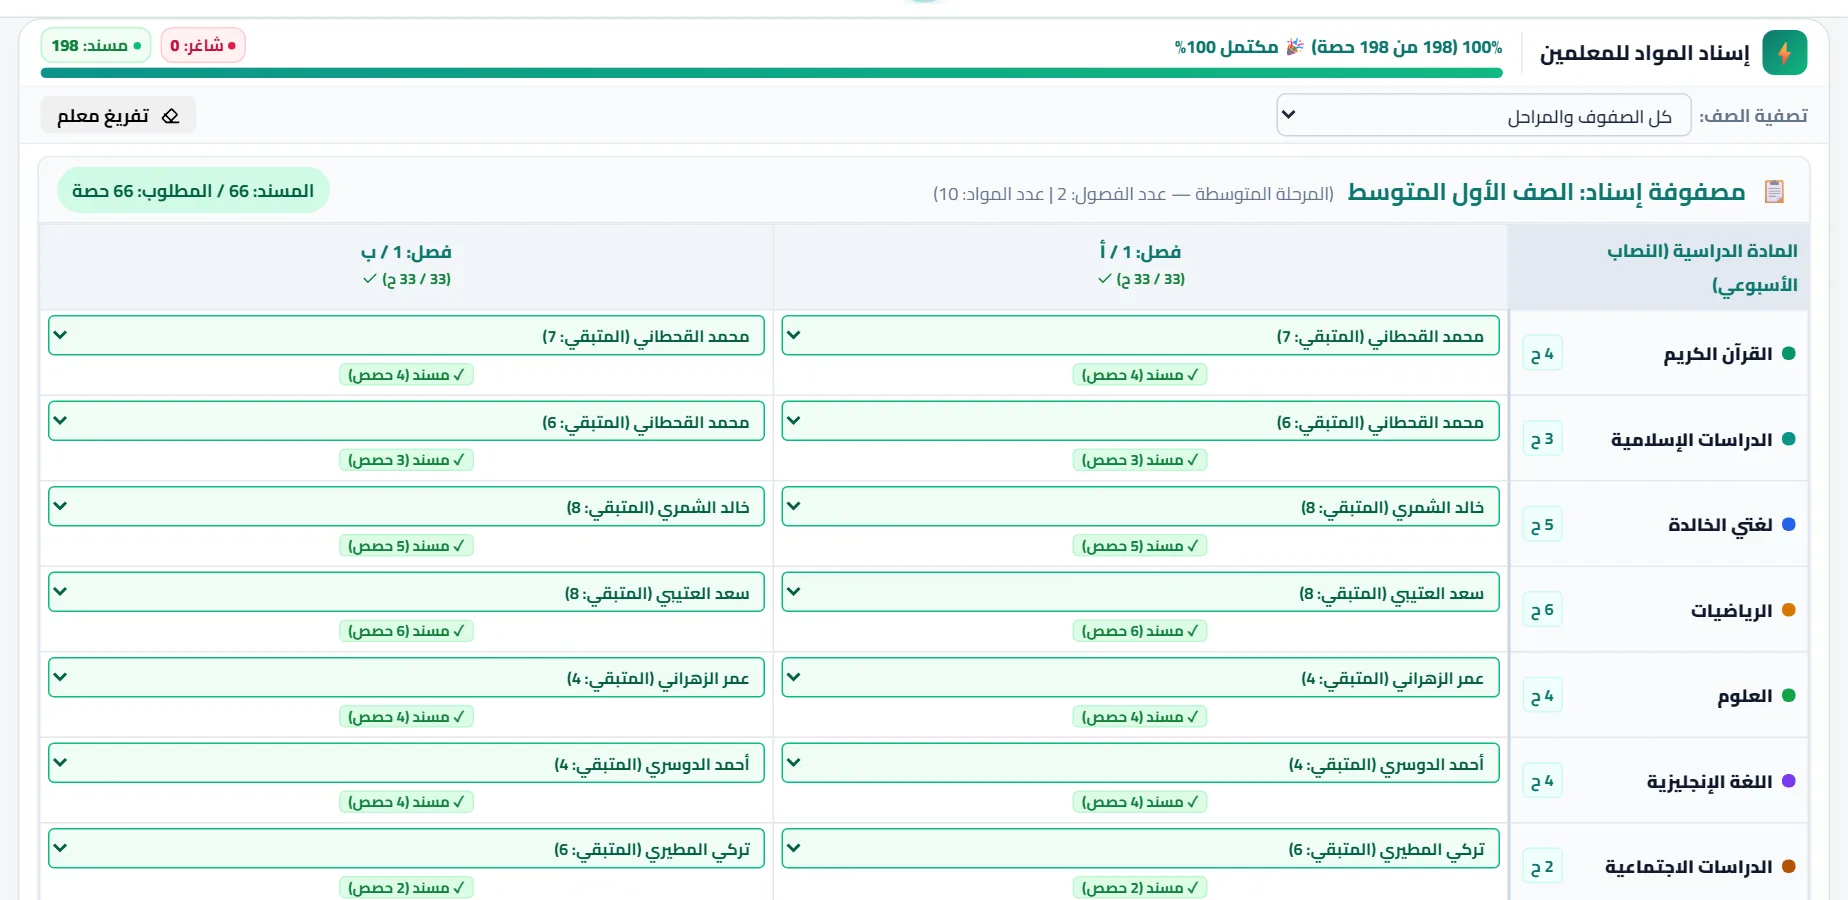Viewport: 1848px width, 900px height.
Task: Open العلوم teacher dropdown for class 1/ب
Action: pos(406,677)
